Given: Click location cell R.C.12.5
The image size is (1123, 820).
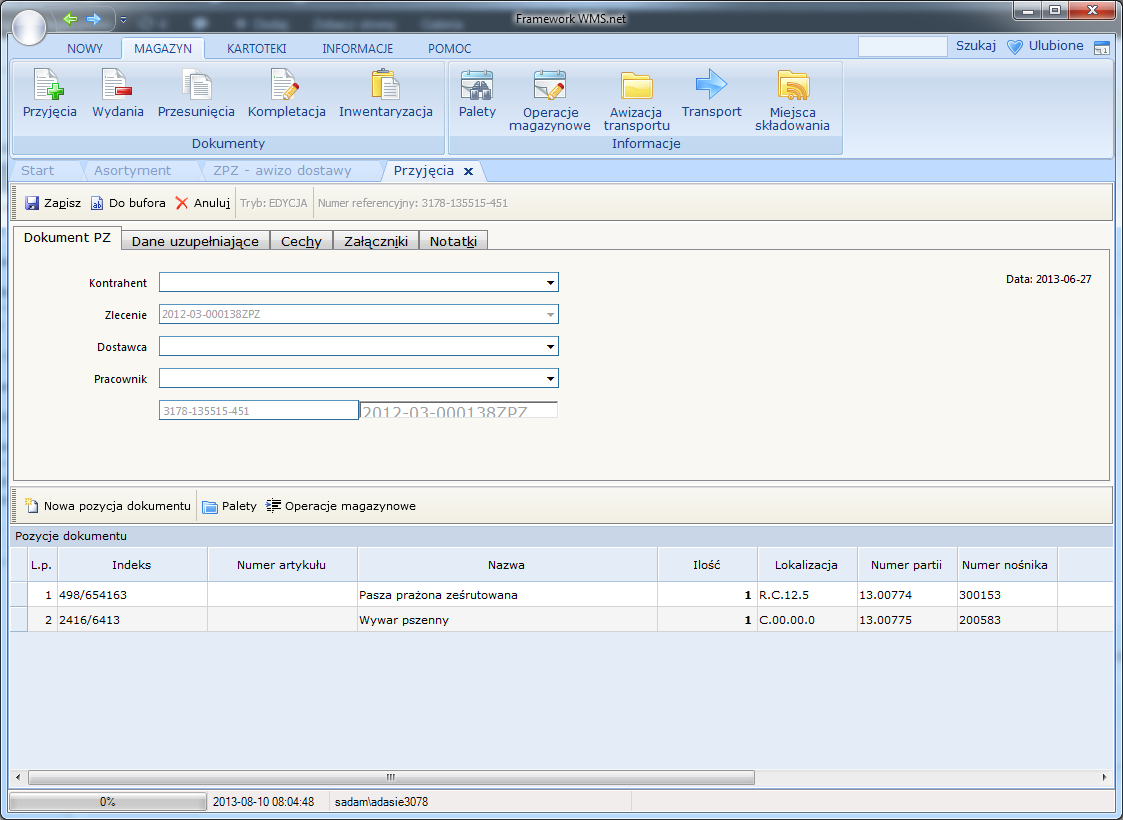Looking at the screenshot, I should (807, 595).
